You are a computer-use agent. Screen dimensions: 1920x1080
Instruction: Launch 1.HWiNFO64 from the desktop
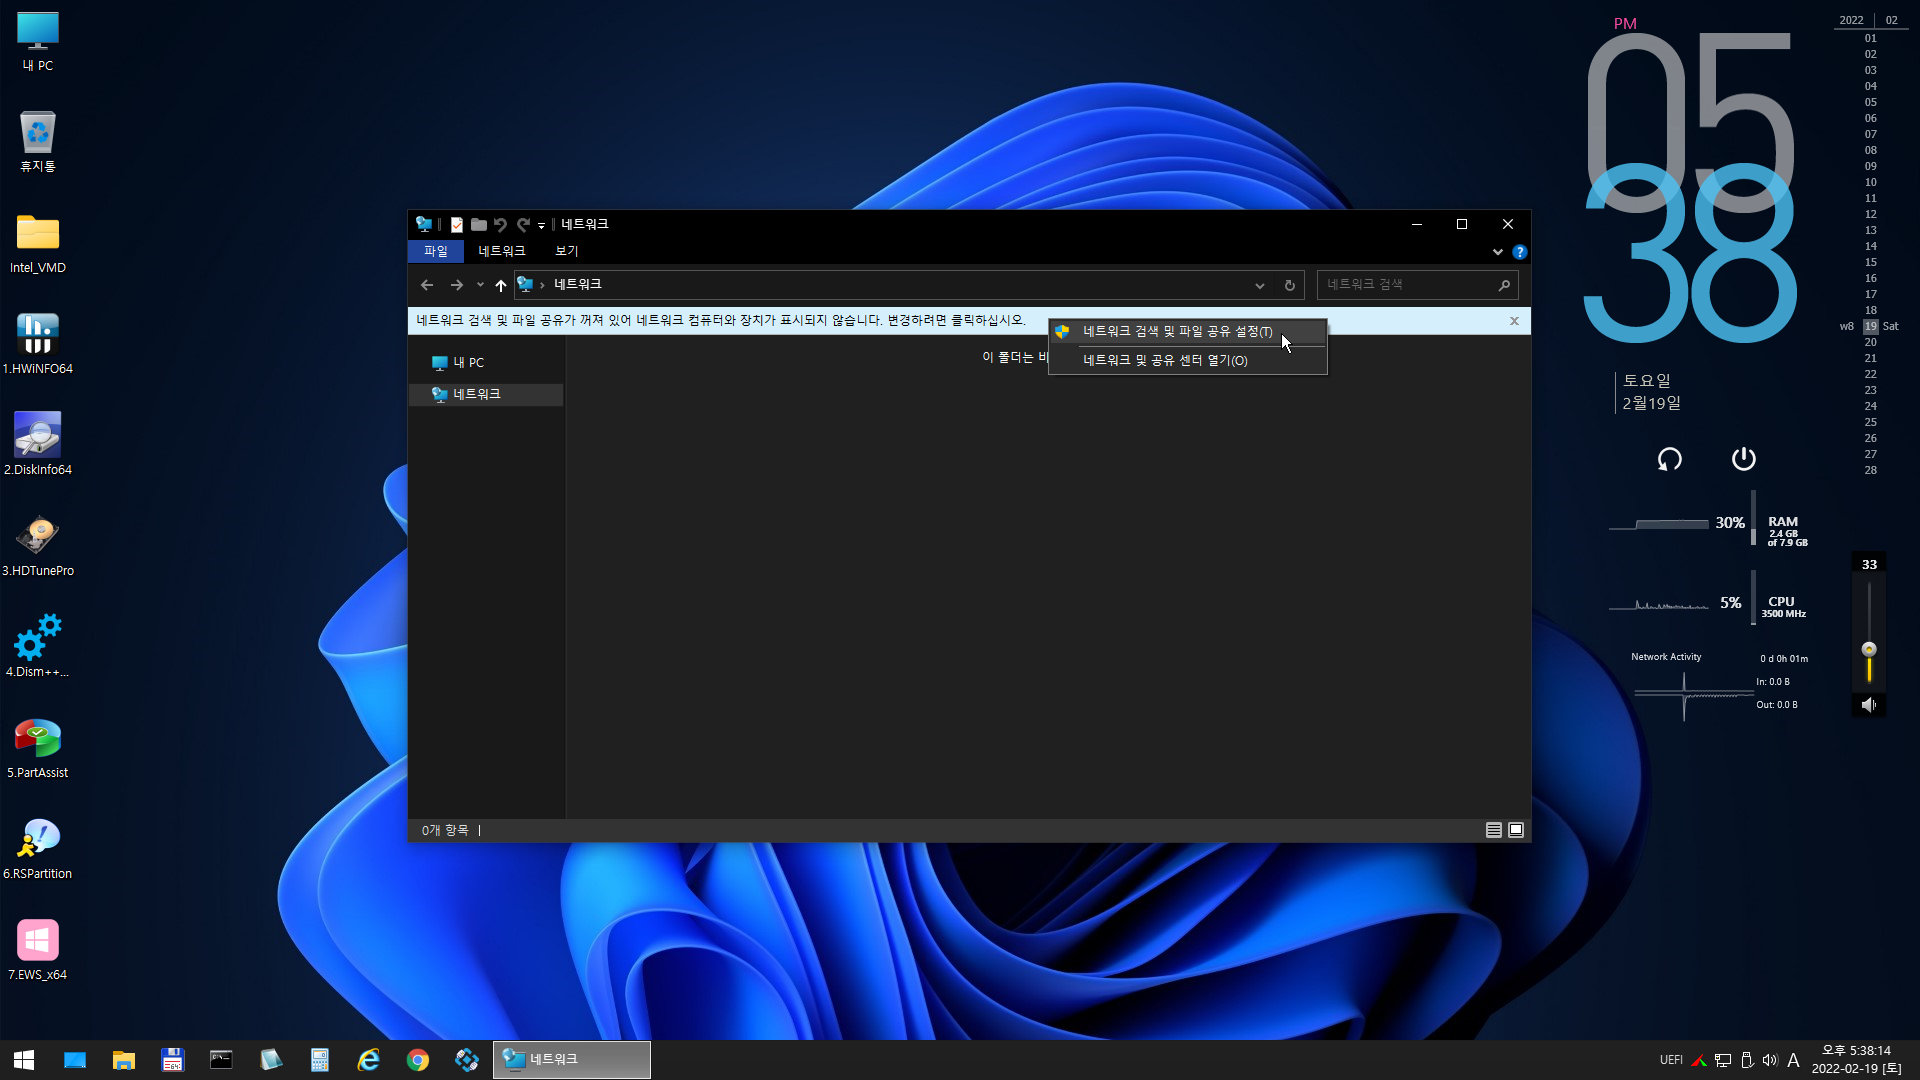coord(38,344)
